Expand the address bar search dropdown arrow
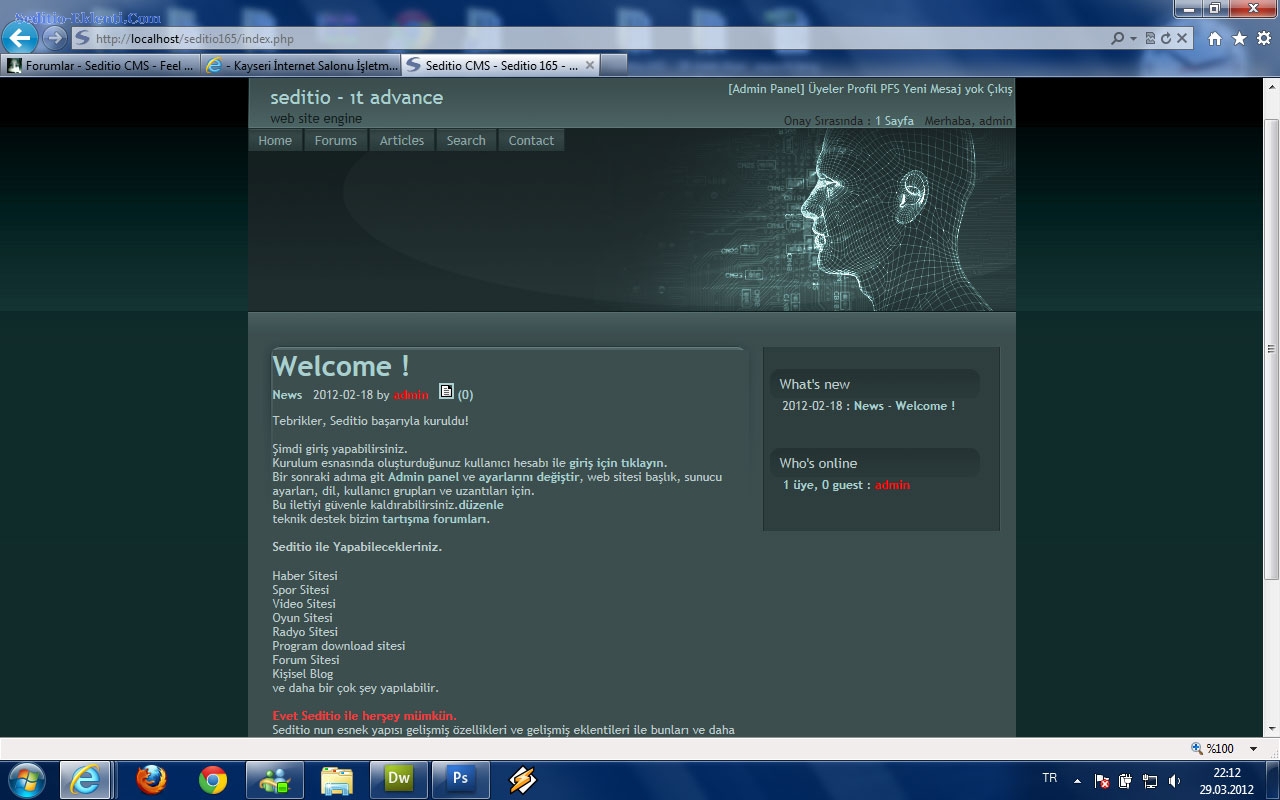This screenshot has height=800, width=1280. pyautogui.click(x=1133, y=38)
